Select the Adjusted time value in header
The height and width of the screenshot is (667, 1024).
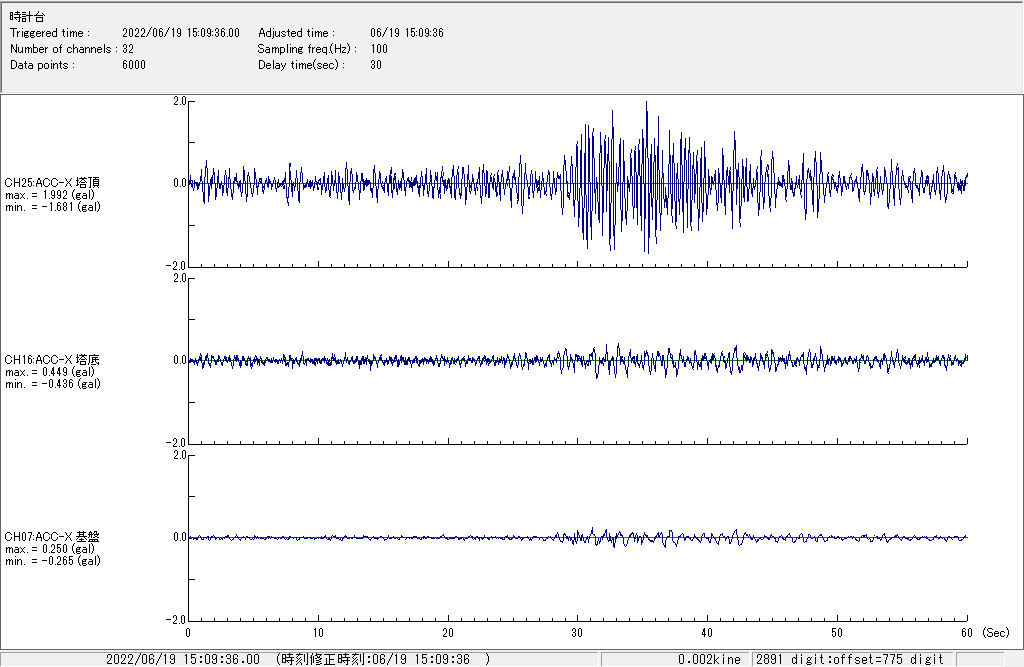(407, 33)
